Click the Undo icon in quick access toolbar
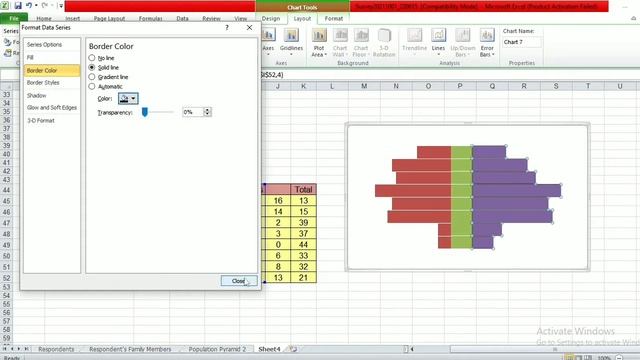Image resolution: width=640 pixels, height=360 pixels. (29, 6)
